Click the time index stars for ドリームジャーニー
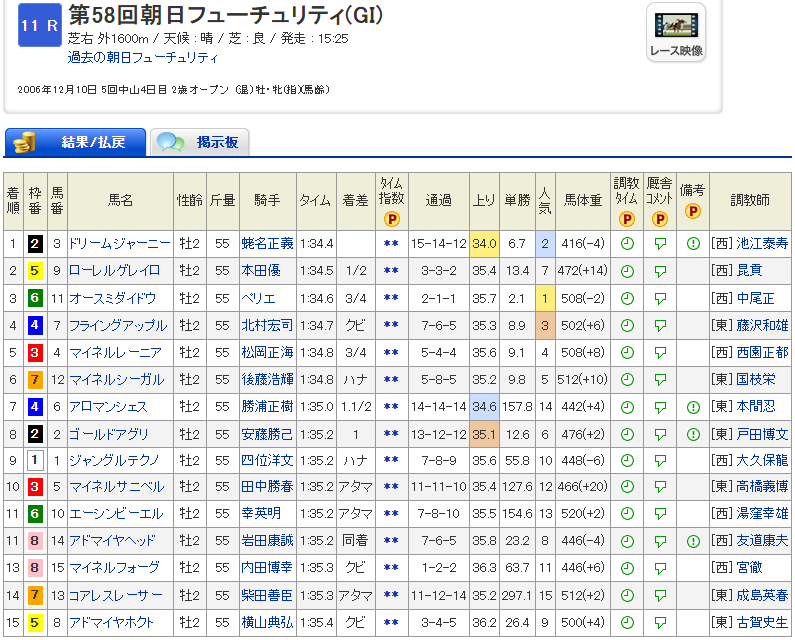The image size is (795, 640). pos(391,244)
